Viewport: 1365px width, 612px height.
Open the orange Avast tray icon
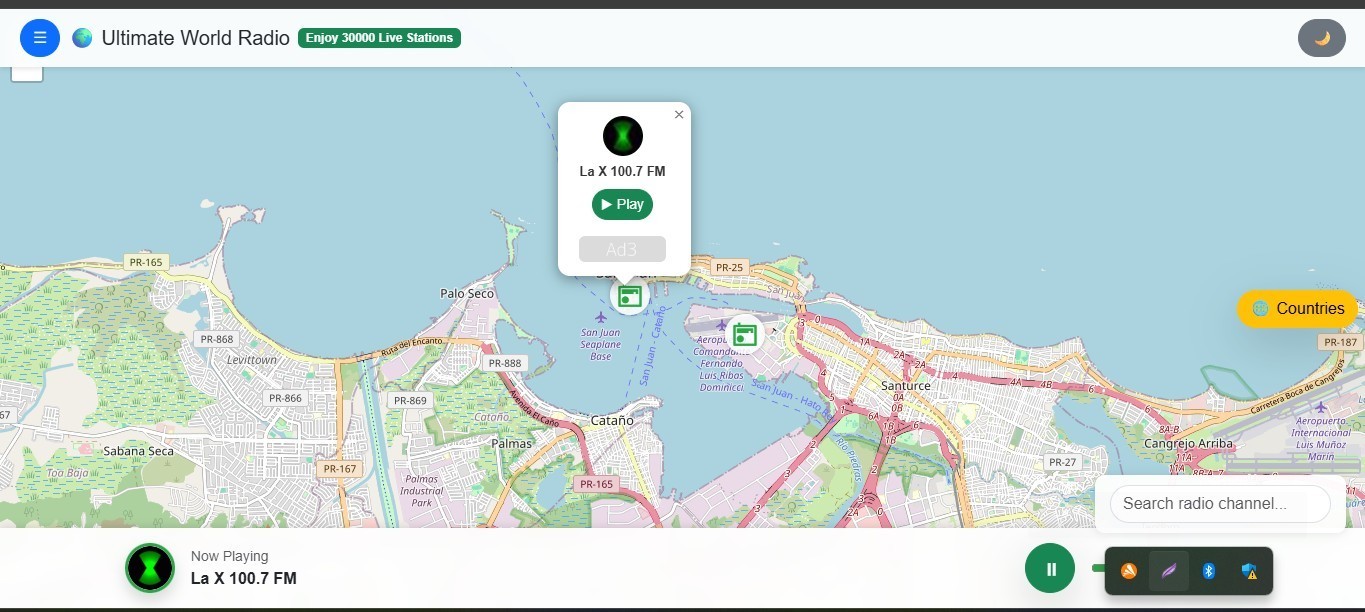(x=1128, y=571)
